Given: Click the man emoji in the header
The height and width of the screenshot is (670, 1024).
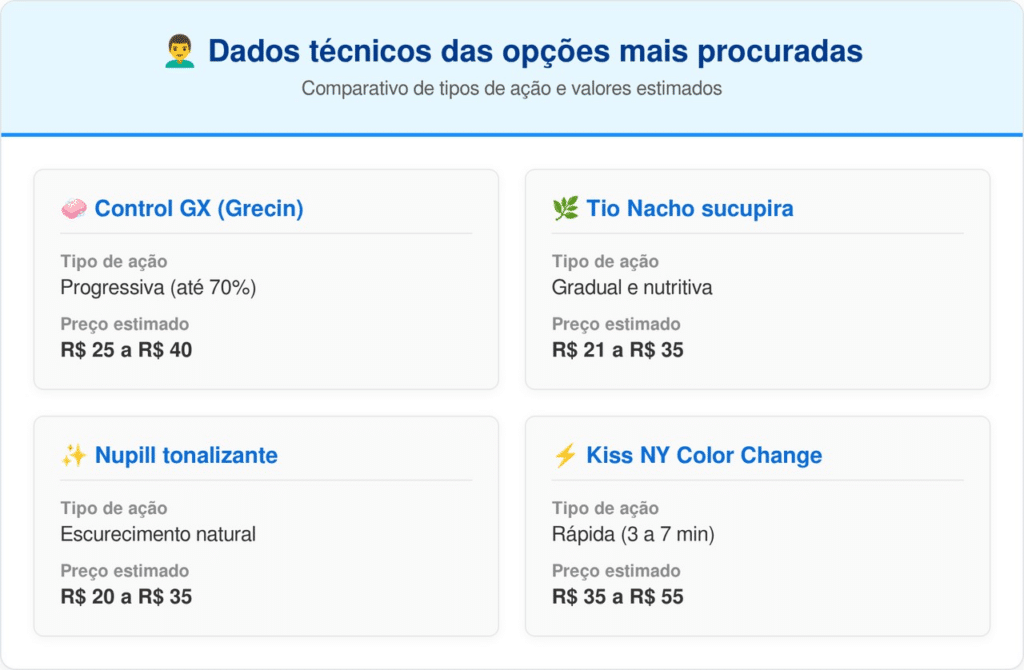Looking at the screenshot, I should (180, 52).
